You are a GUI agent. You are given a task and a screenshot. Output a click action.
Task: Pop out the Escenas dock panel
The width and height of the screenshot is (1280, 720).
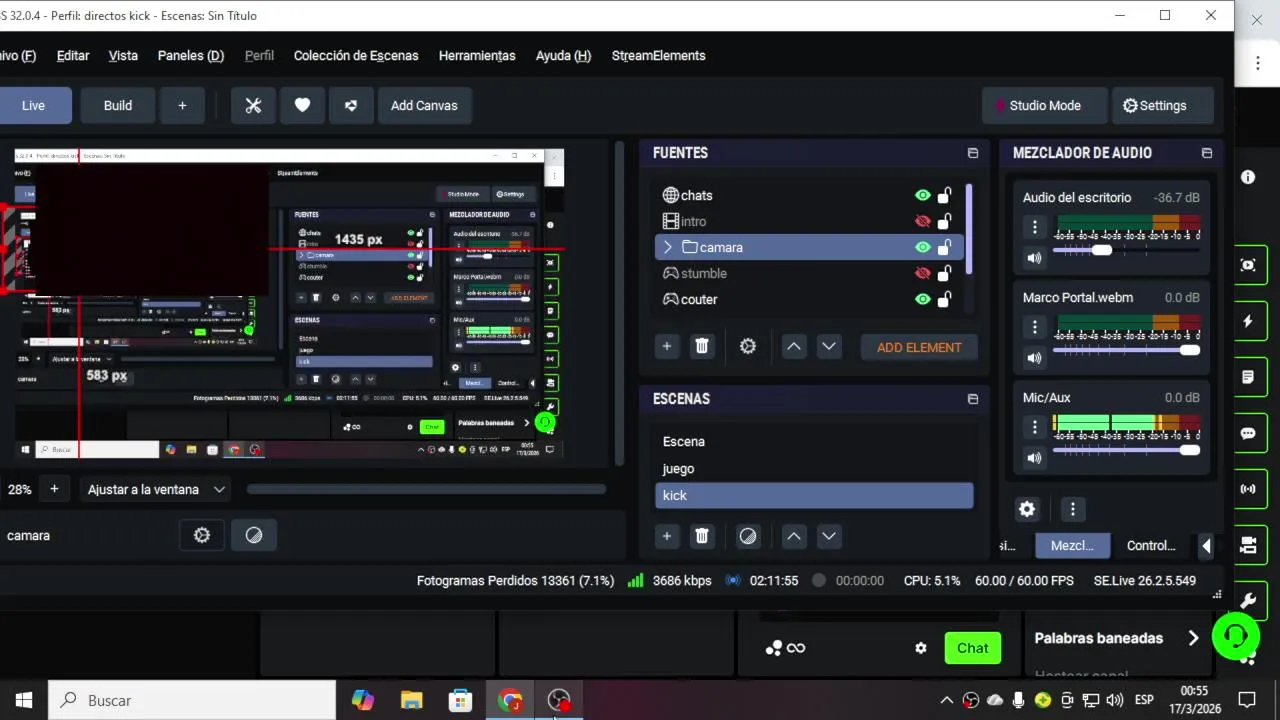(973, 399)
